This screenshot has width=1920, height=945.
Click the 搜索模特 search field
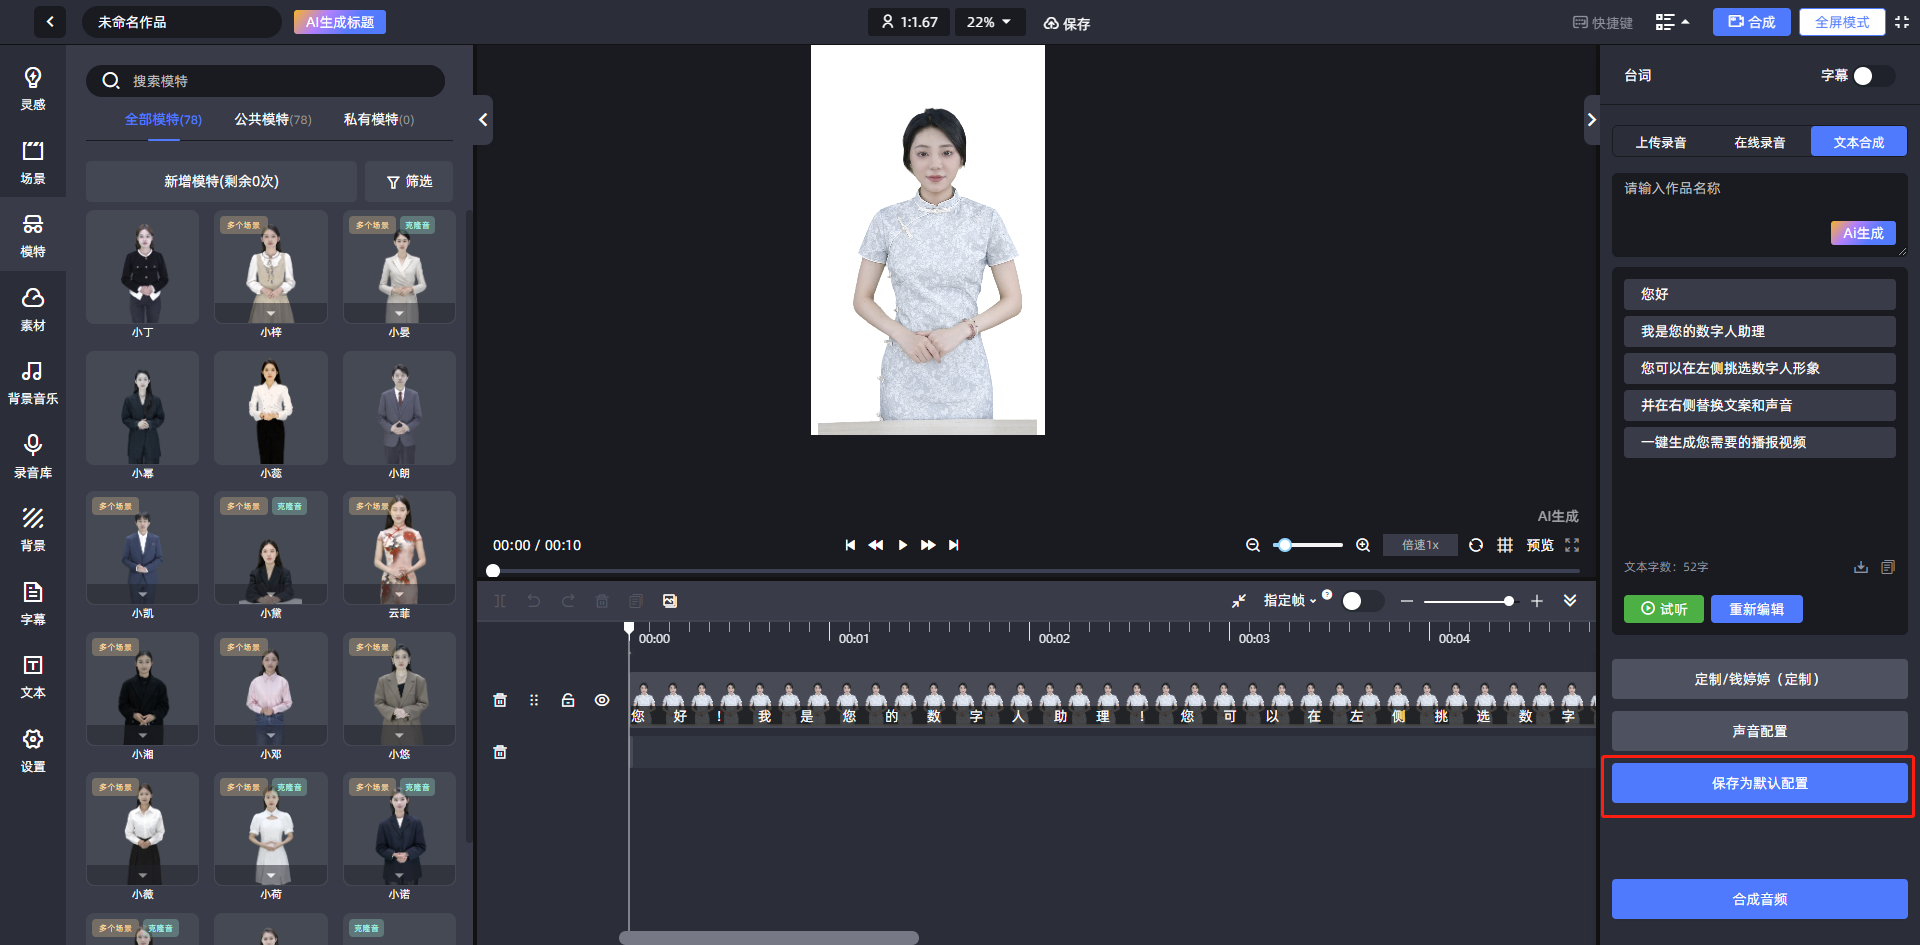coord(265,81)
